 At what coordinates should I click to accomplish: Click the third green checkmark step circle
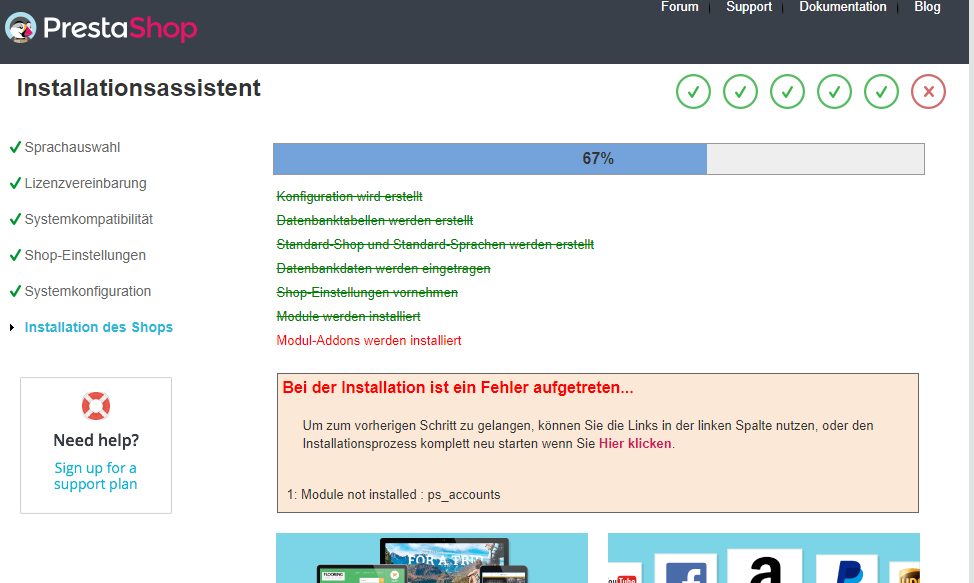coord(788,92)
